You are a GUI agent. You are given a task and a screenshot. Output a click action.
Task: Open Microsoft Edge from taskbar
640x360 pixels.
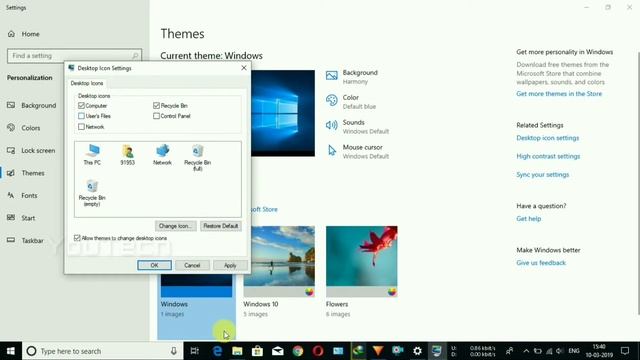click(217, 351)
